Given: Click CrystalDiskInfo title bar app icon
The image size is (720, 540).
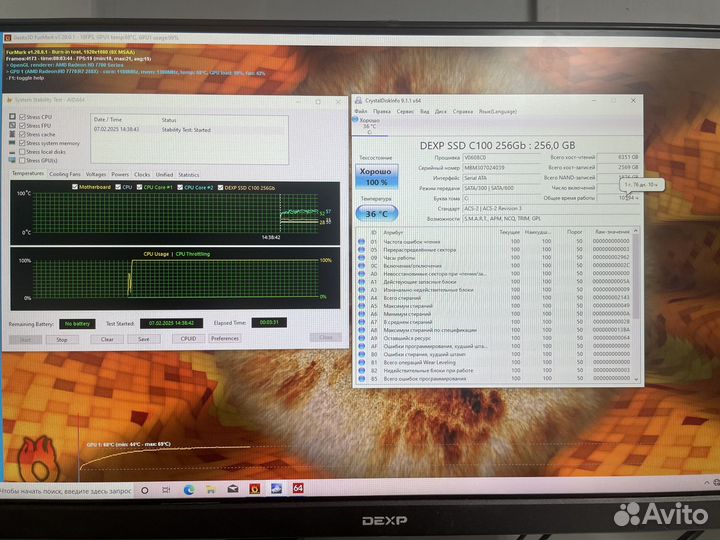Looking at the screenshot, I should pyautogui.click(x=358, y=100).
